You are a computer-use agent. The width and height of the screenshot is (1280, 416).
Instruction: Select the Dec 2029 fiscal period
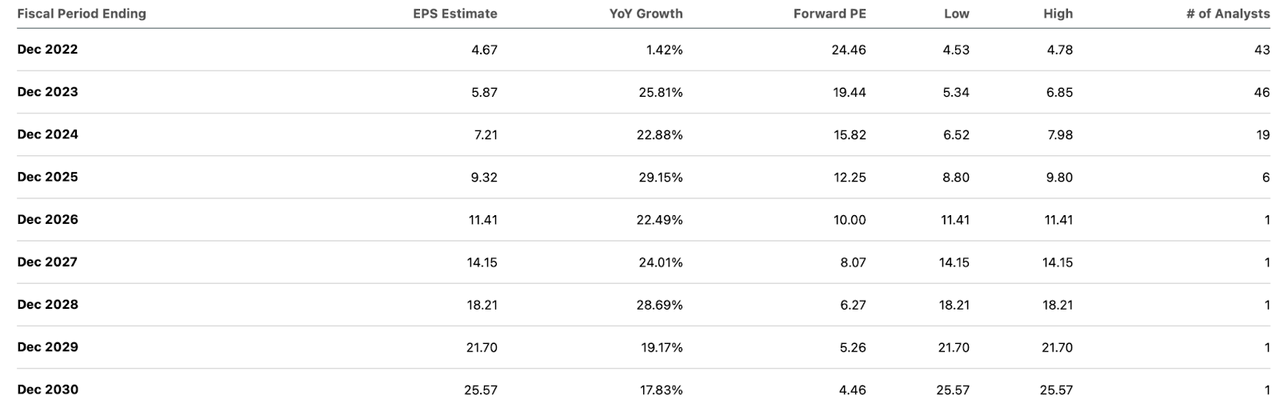click(47, 347)
